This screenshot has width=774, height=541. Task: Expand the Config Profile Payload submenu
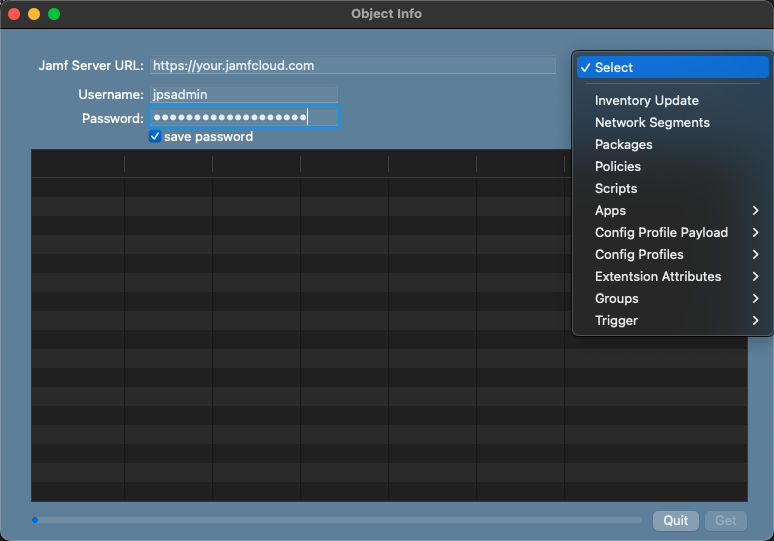click(x=672, y=232)
